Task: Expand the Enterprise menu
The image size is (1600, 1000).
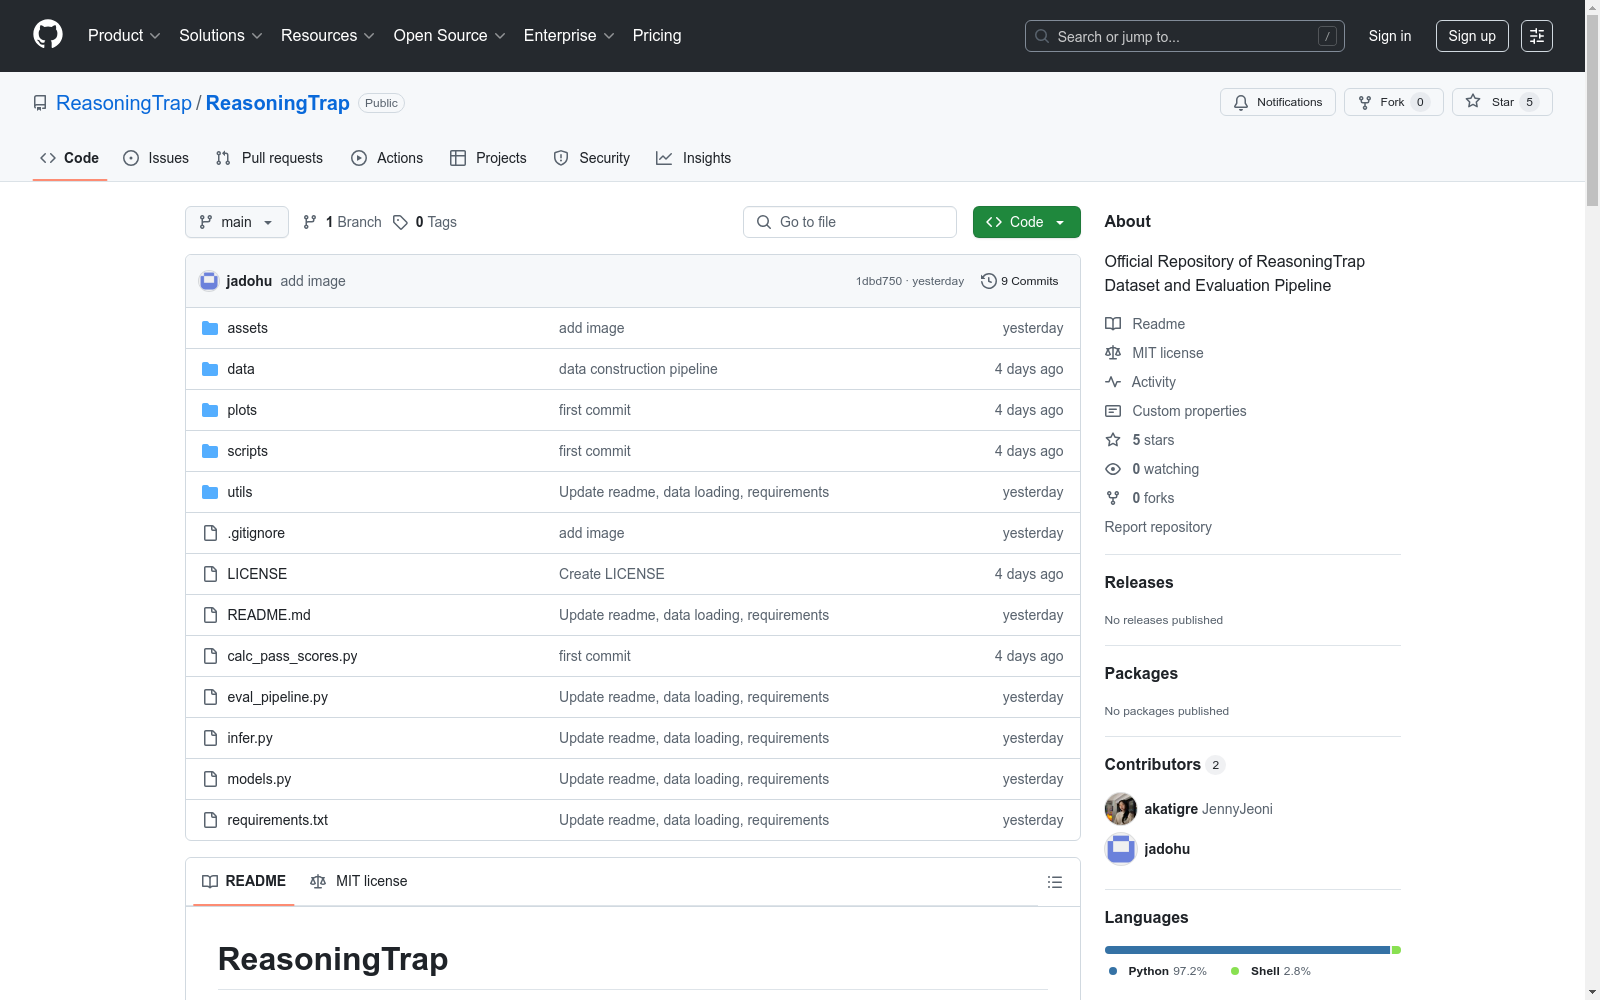Action: (x=569, y=36)
